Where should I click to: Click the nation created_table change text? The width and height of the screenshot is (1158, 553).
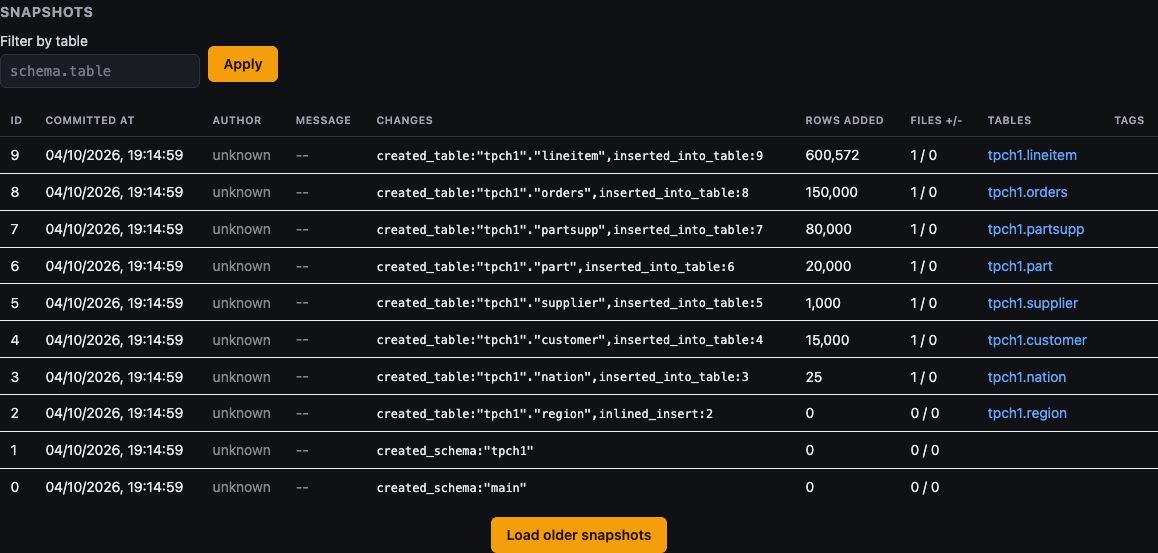563,377
